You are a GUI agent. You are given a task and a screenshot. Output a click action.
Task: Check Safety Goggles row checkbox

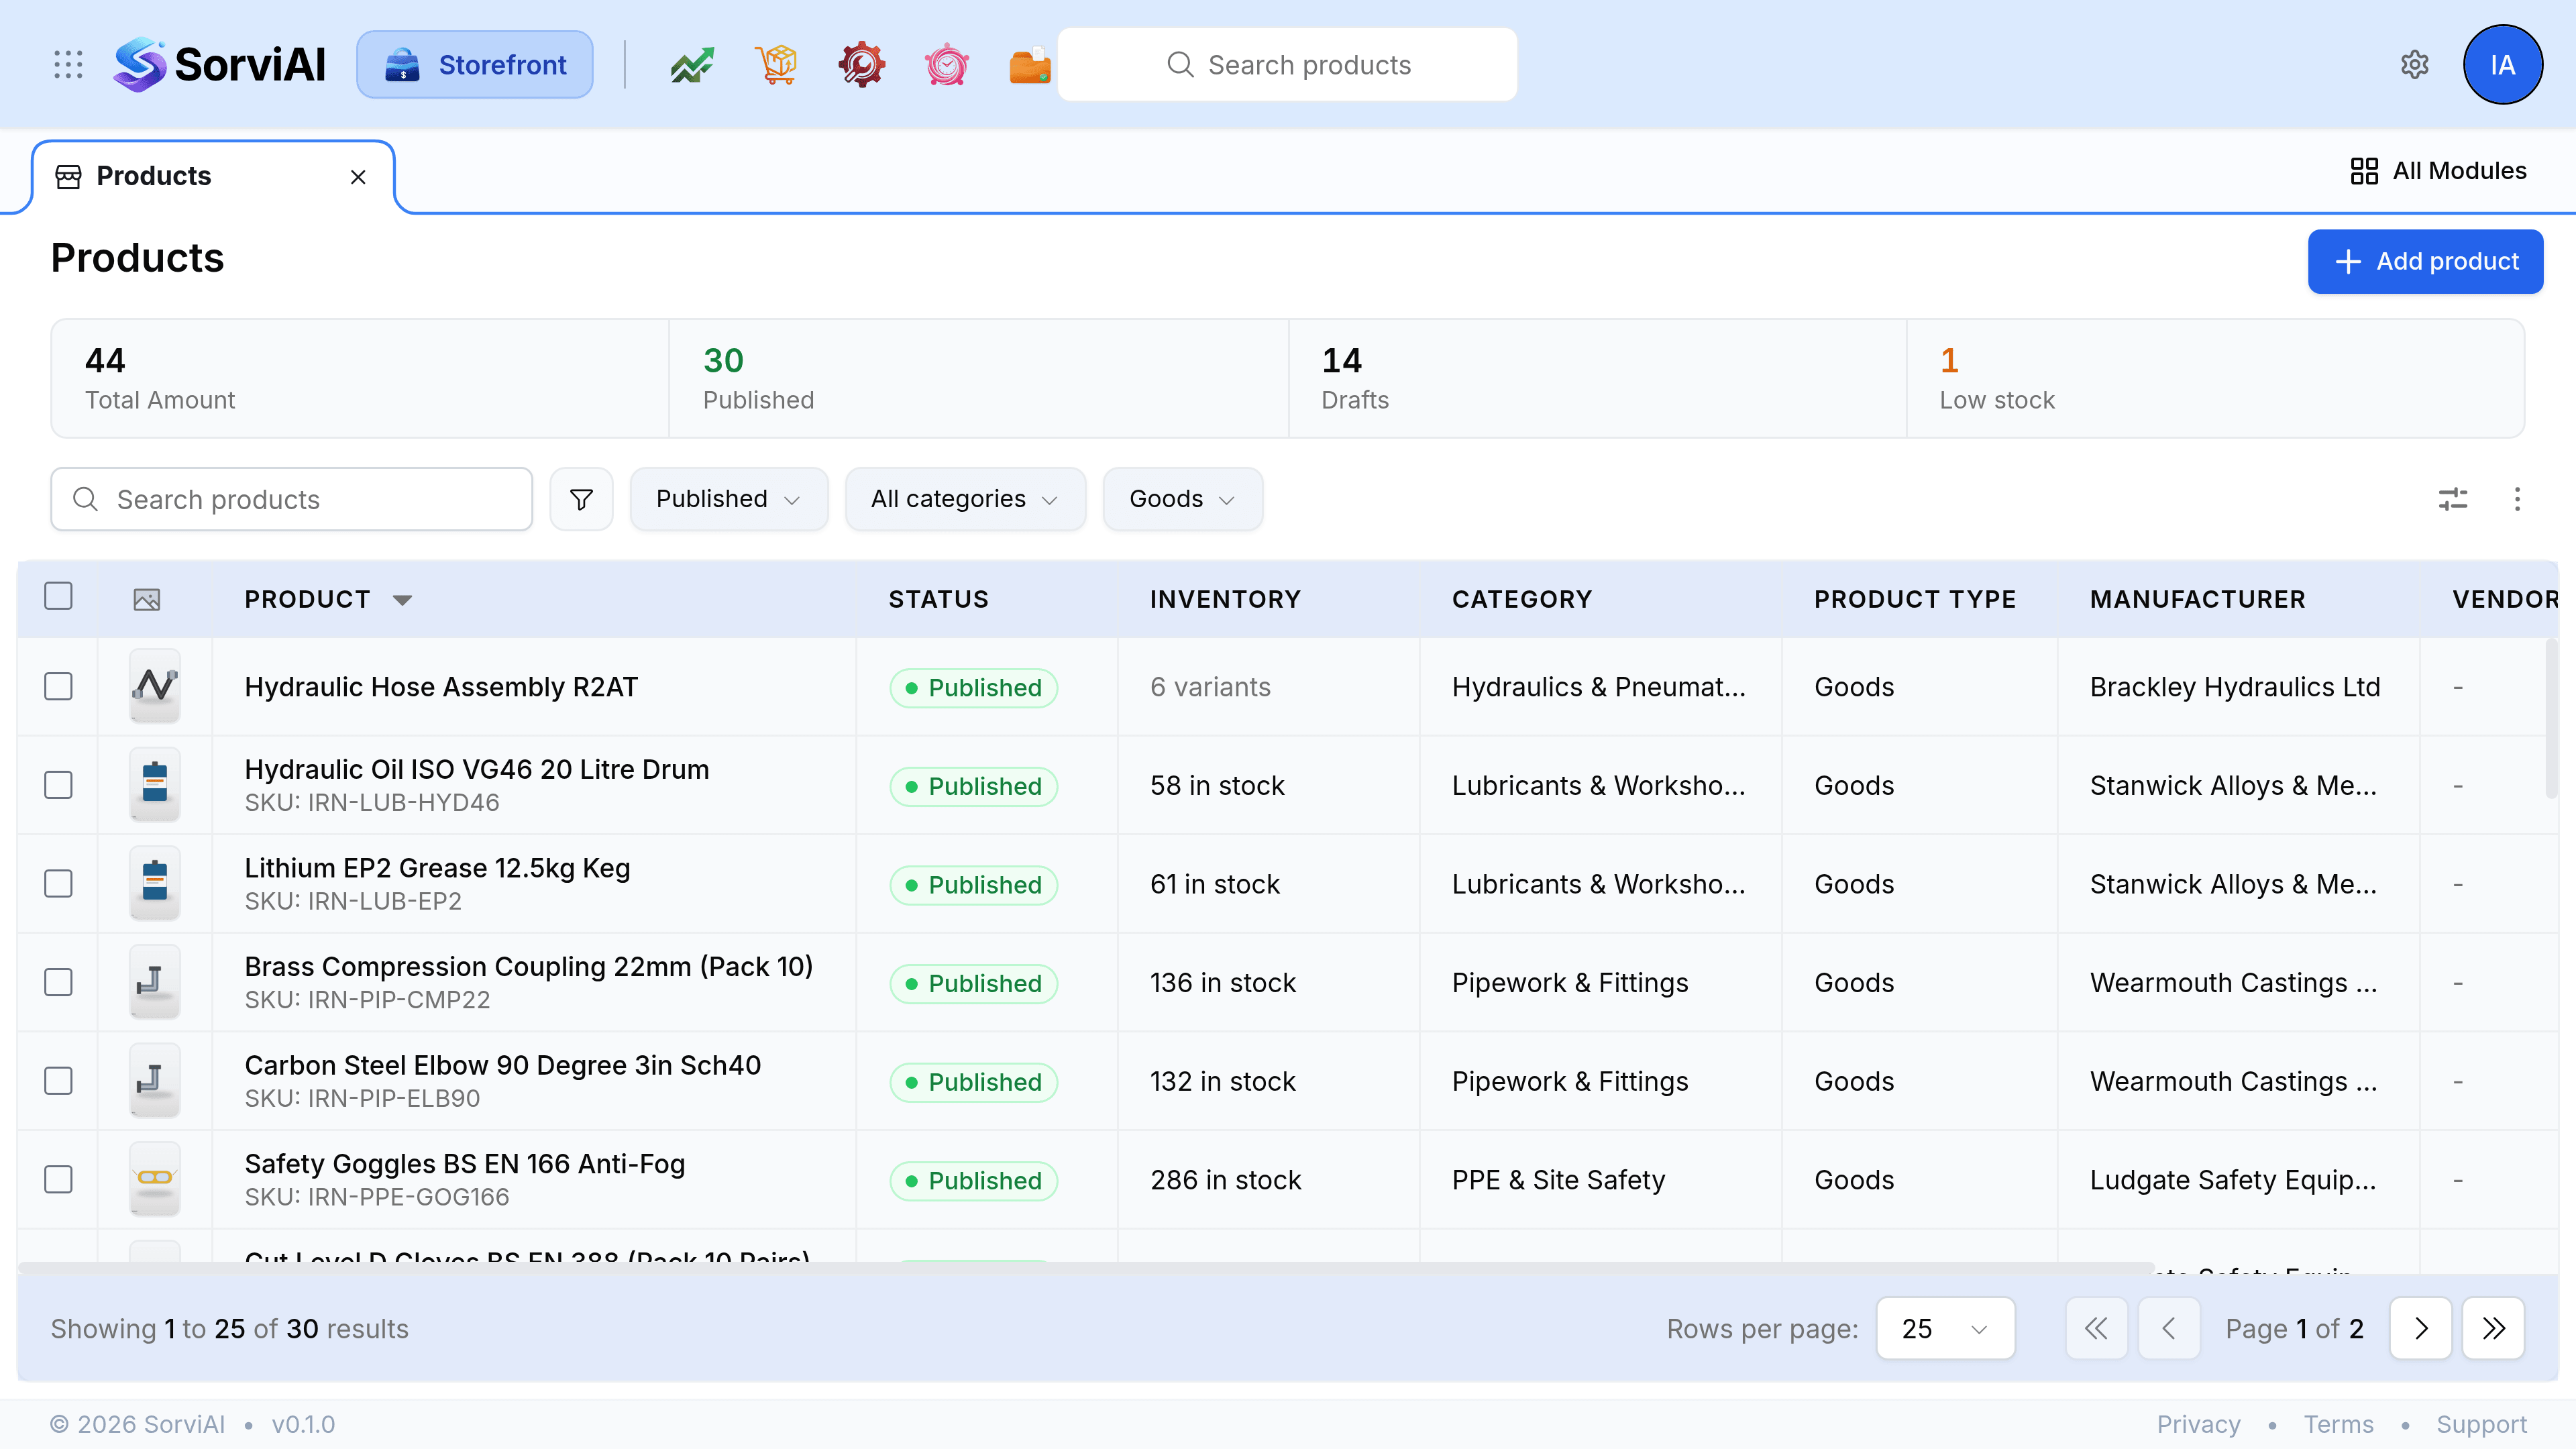tap(58, 1180)
